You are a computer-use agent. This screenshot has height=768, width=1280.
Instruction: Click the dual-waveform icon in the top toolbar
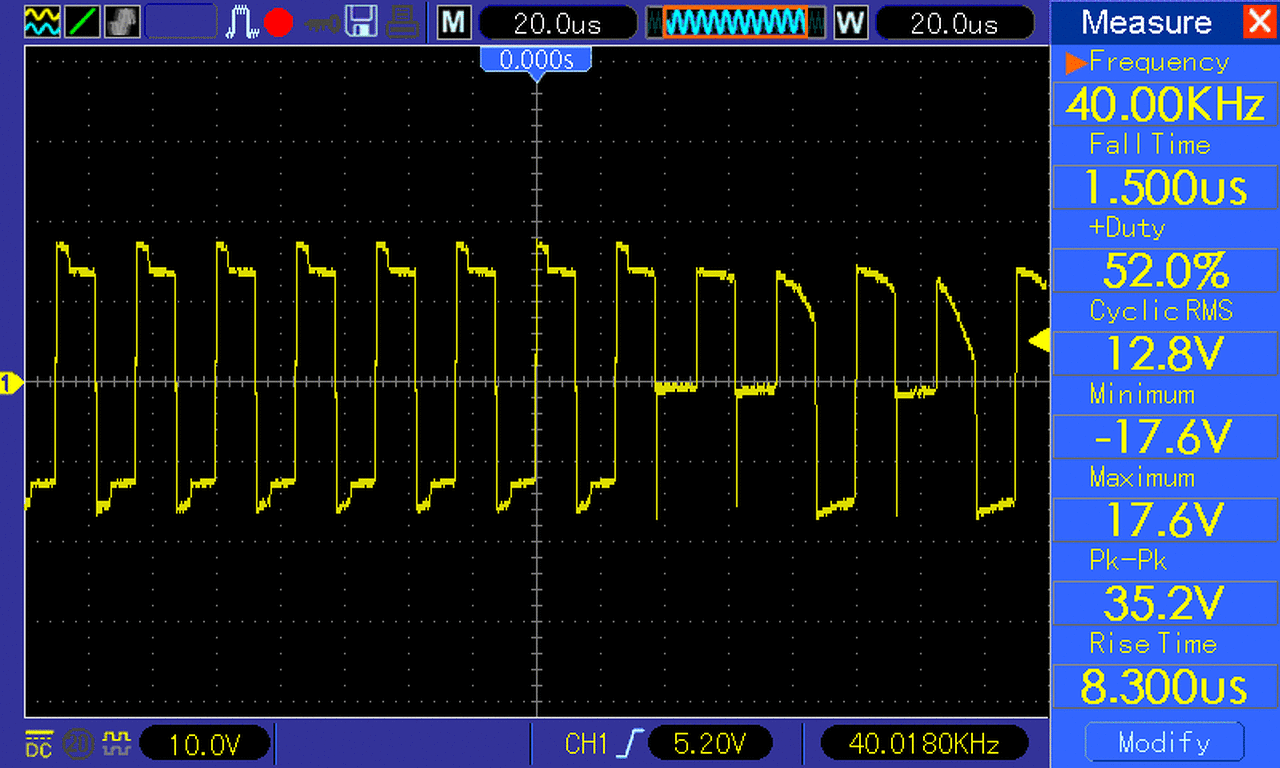click(42, 21)
